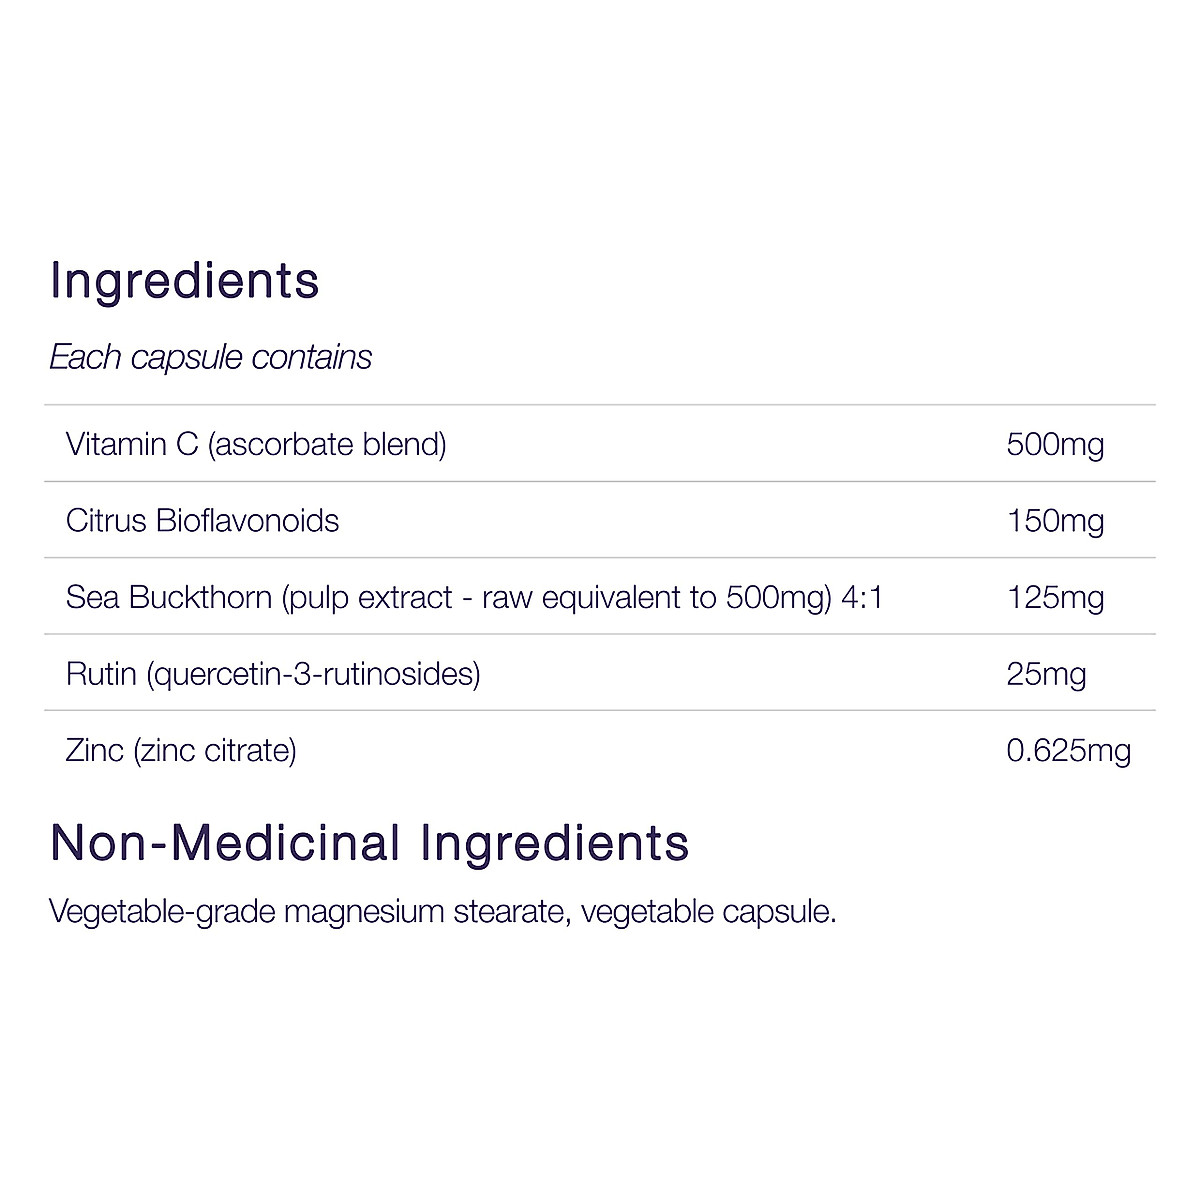Select the 150mg amount value
The height and width of the screenshot is (1200, 1200).
tap(1055, 521)
